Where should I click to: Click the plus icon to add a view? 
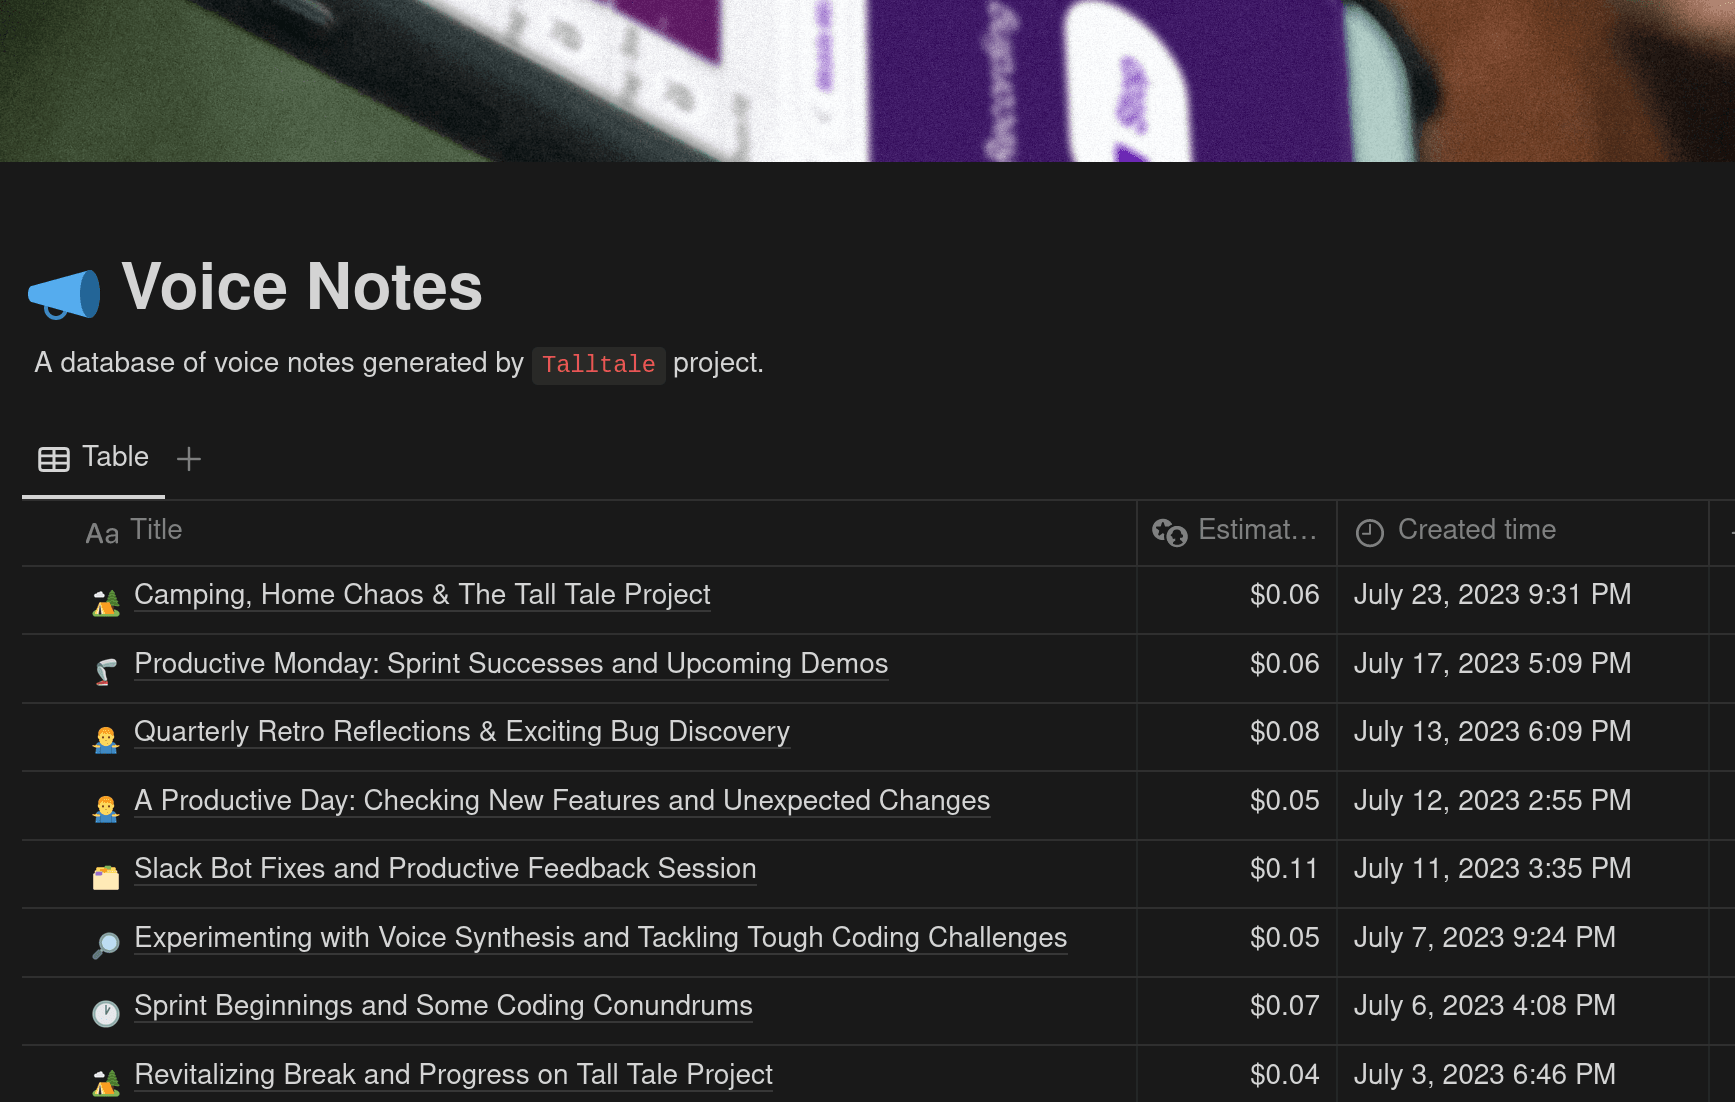(x=189, y=459)
